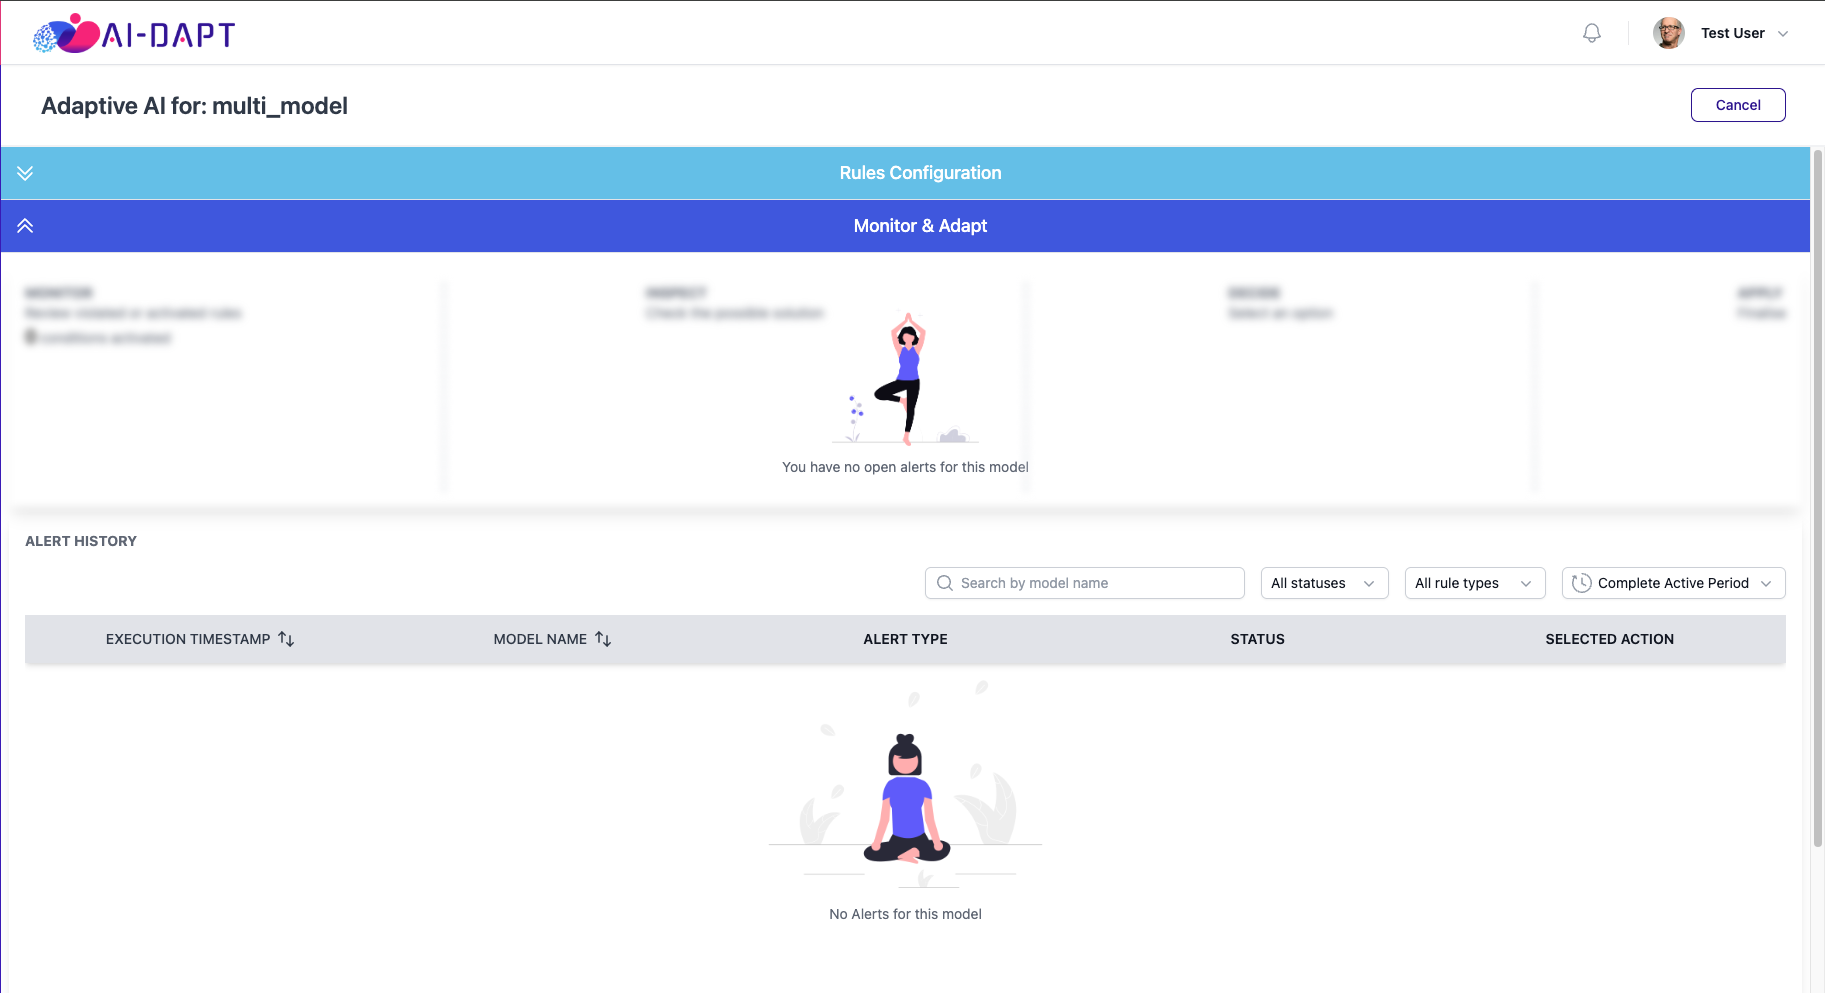This screenshot has height=993, width=1825.
Task: Open the All statuses dropdown
Action: click(1324, 583)
